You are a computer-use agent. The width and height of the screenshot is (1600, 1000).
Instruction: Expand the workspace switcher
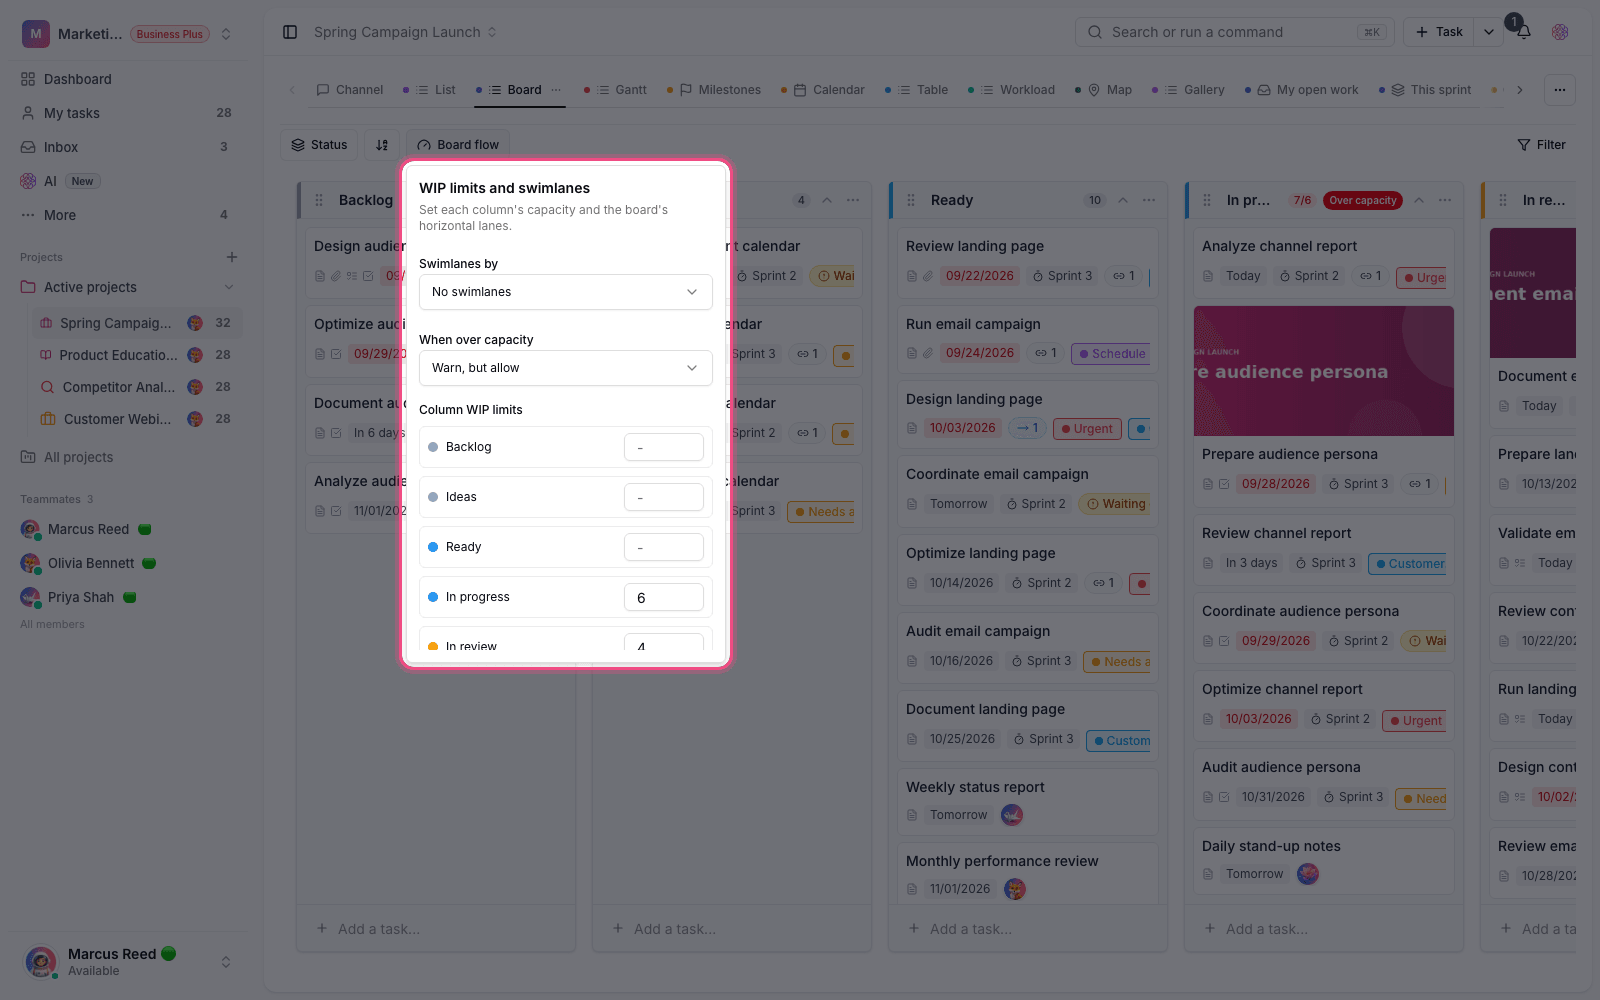tap(226, 34)
